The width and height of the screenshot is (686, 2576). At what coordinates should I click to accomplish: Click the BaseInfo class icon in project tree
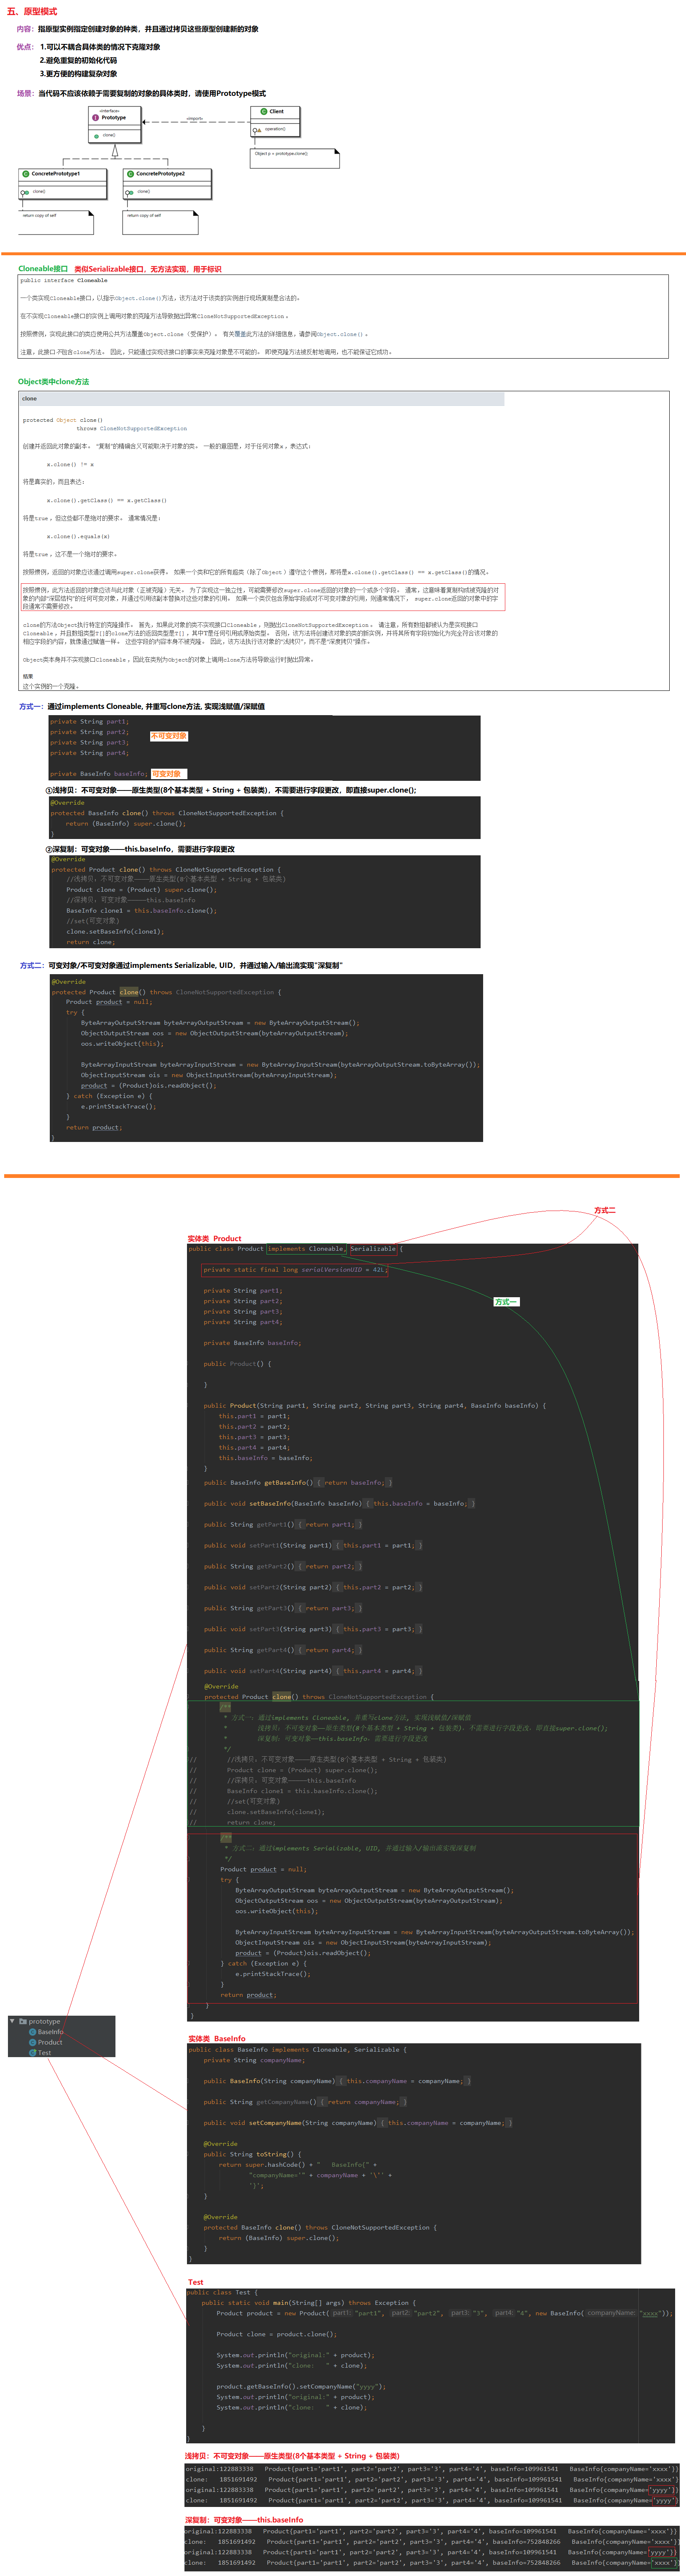33,2031
